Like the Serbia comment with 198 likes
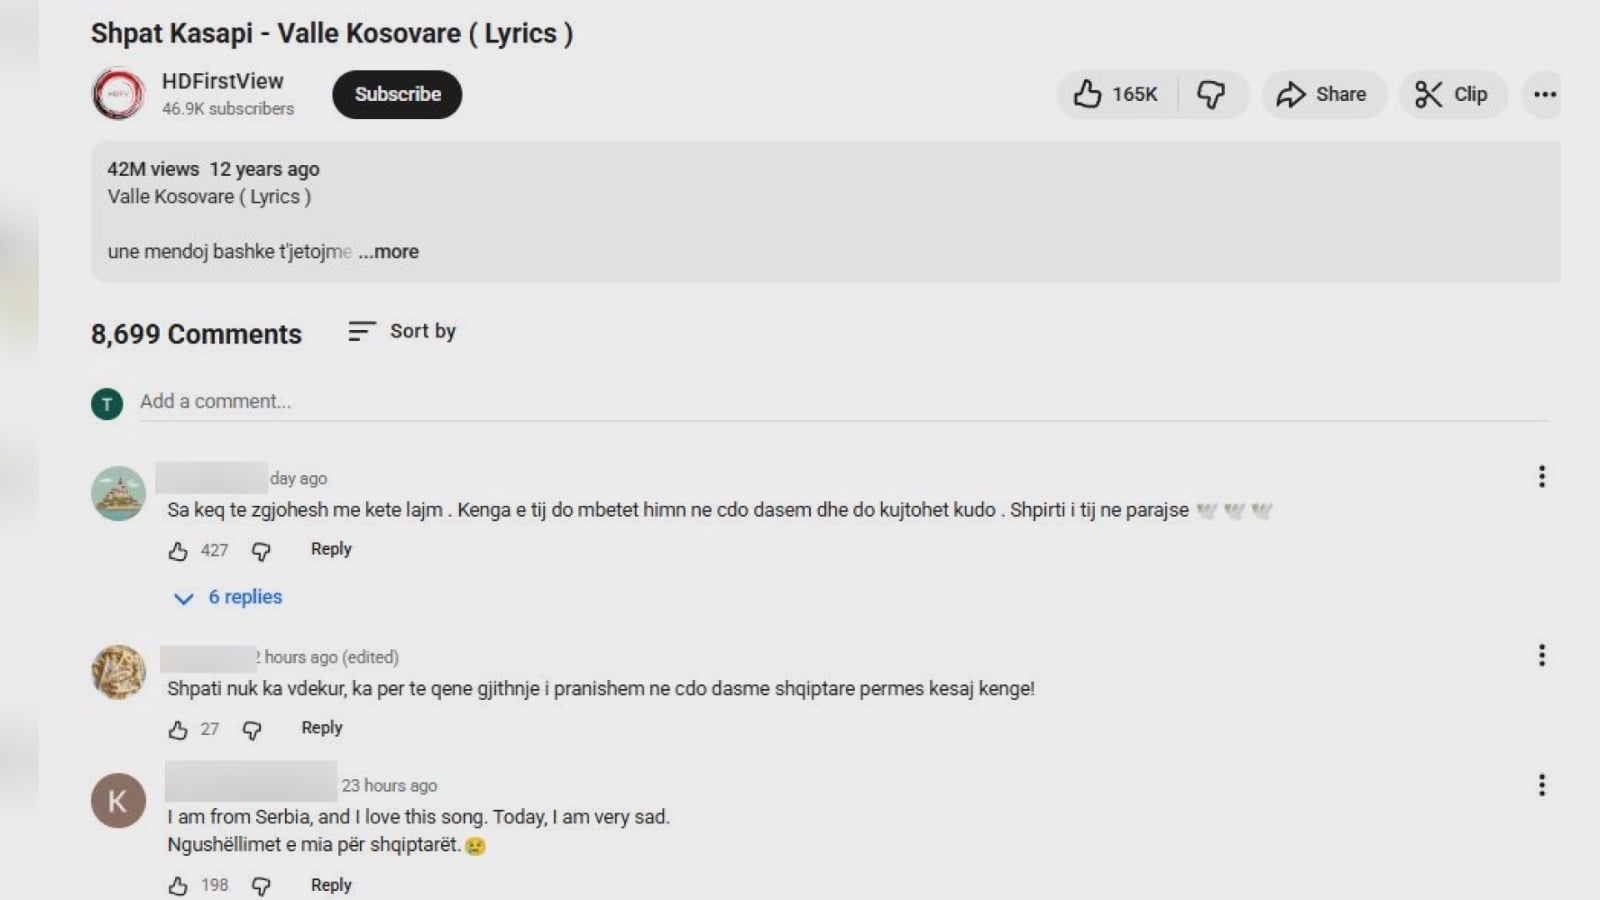Viewport: 1600px width, 900px height. (178, 886)
